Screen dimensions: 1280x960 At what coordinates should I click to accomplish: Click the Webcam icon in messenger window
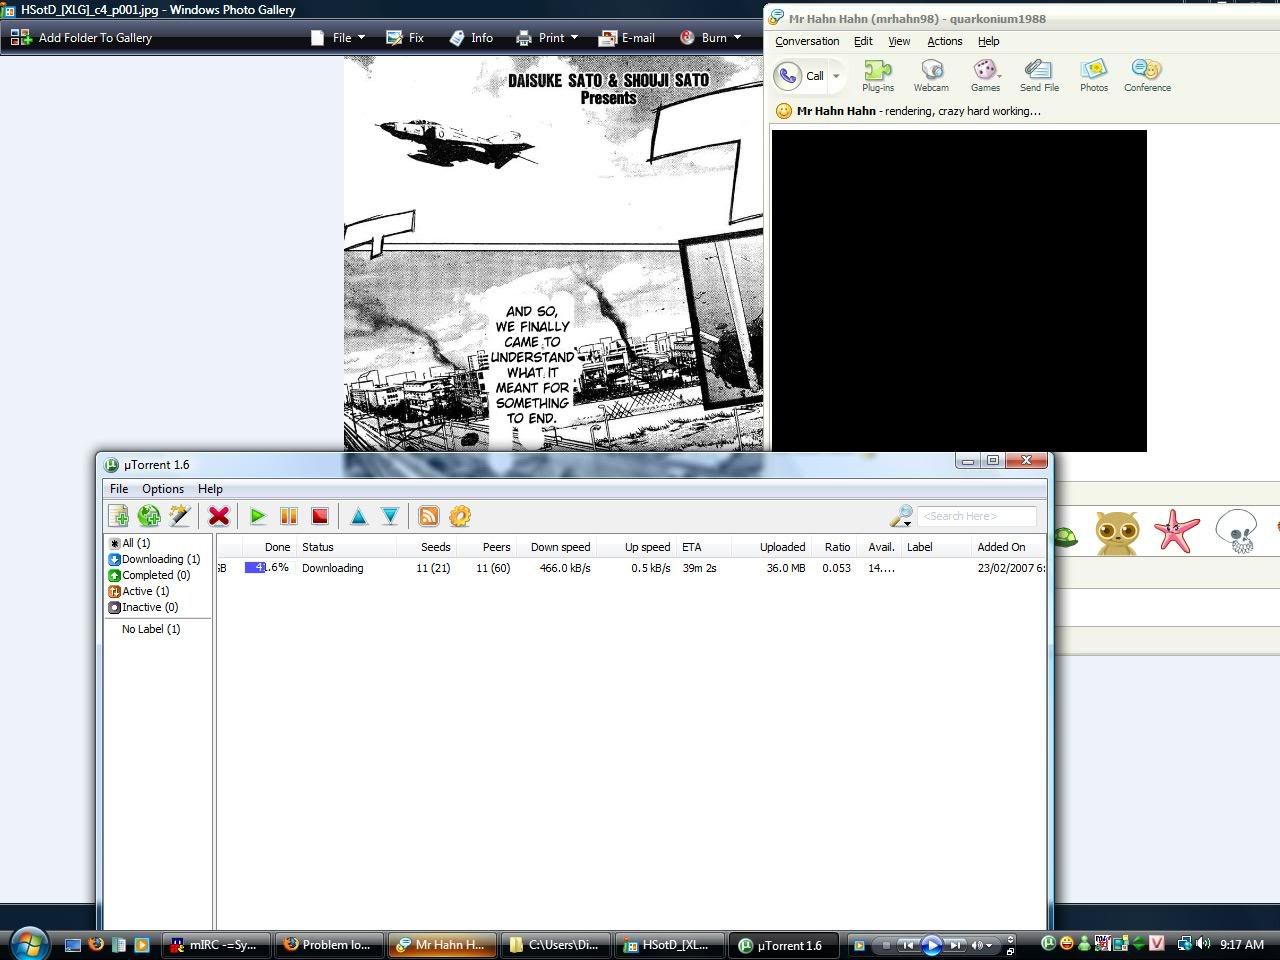pyautogui.click(x=931, y=75)
